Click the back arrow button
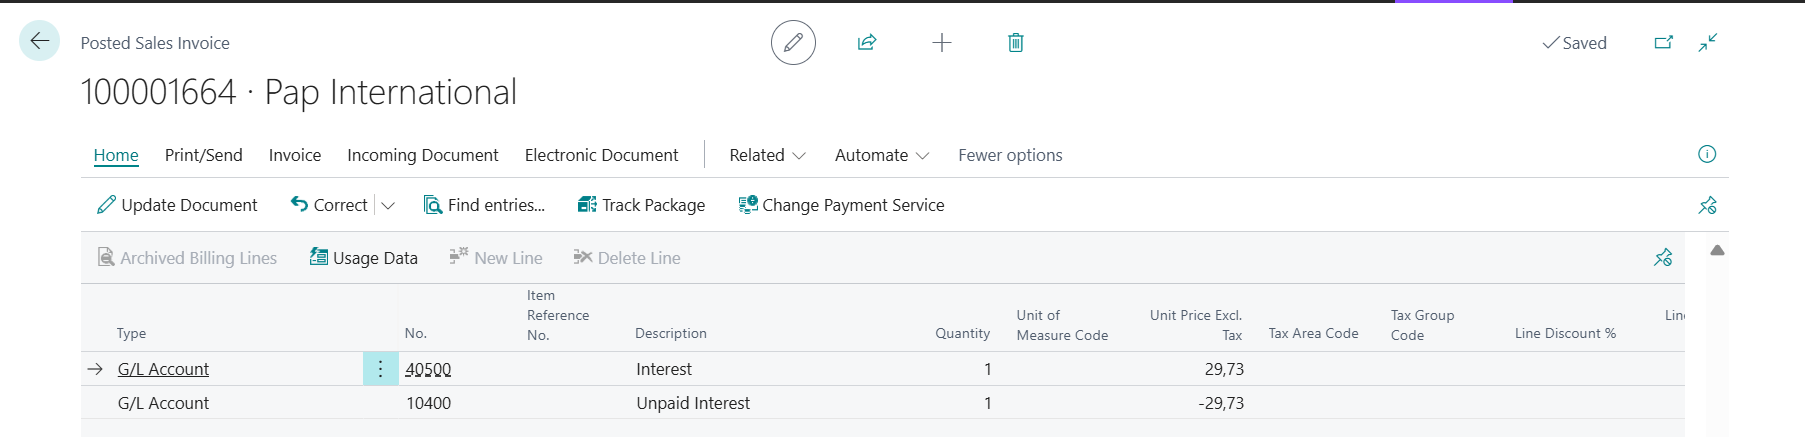 (x=39, y=41)
